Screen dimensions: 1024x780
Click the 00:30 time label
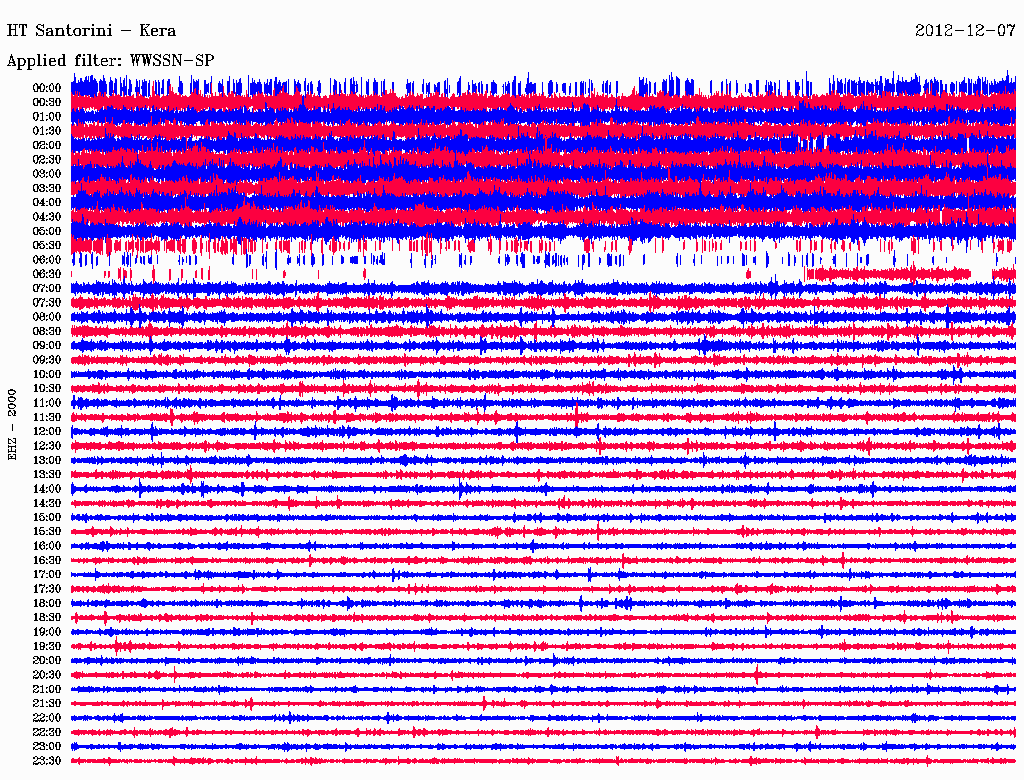pyautogui.click(x=47, y=103)
